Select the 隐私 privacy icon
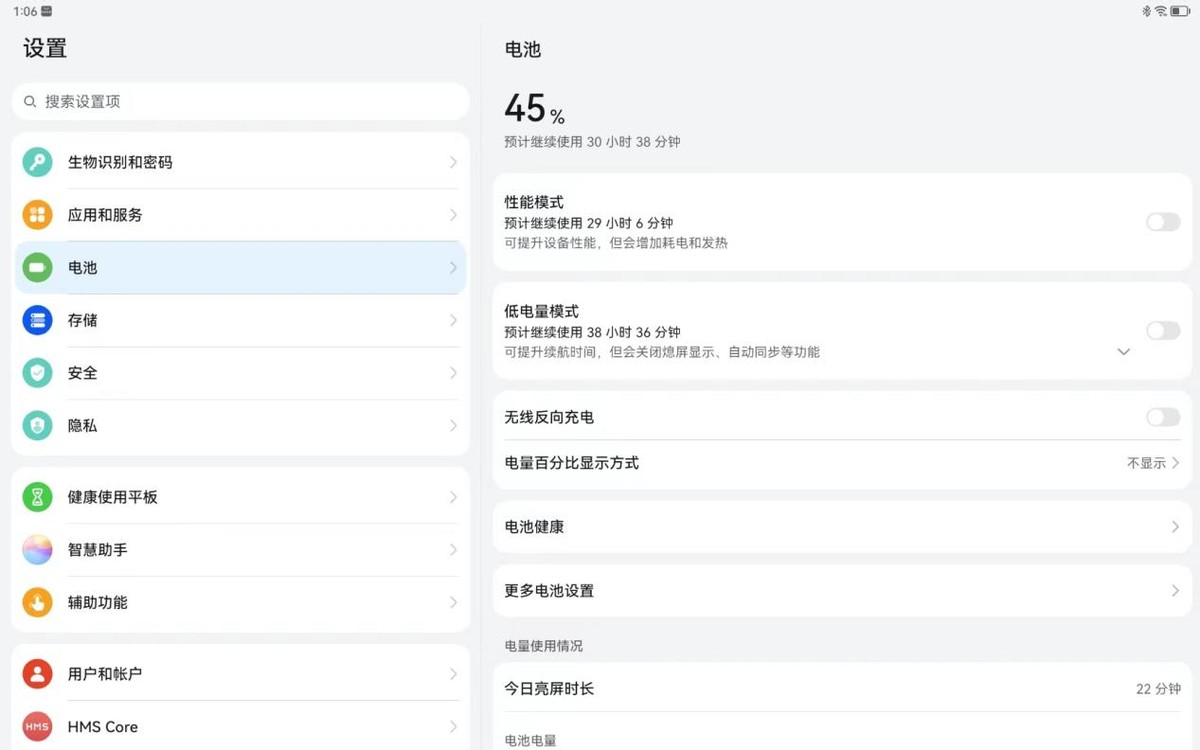This screenshot has width=1200, height=750. [x=37, y=426]
